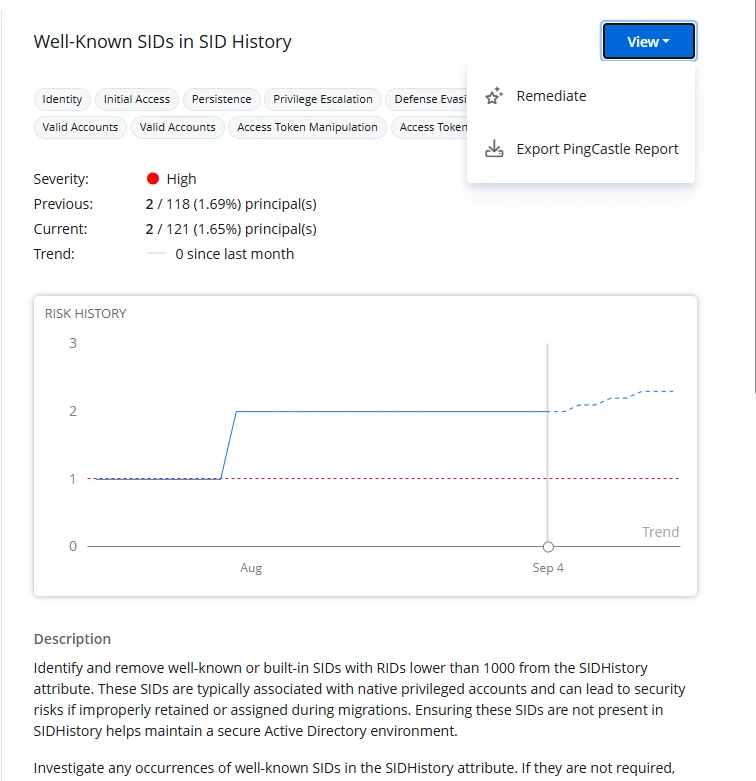756x781 pixels.
Task: Click the vertical scrollbar on right edge
Action: pos(751,200)
